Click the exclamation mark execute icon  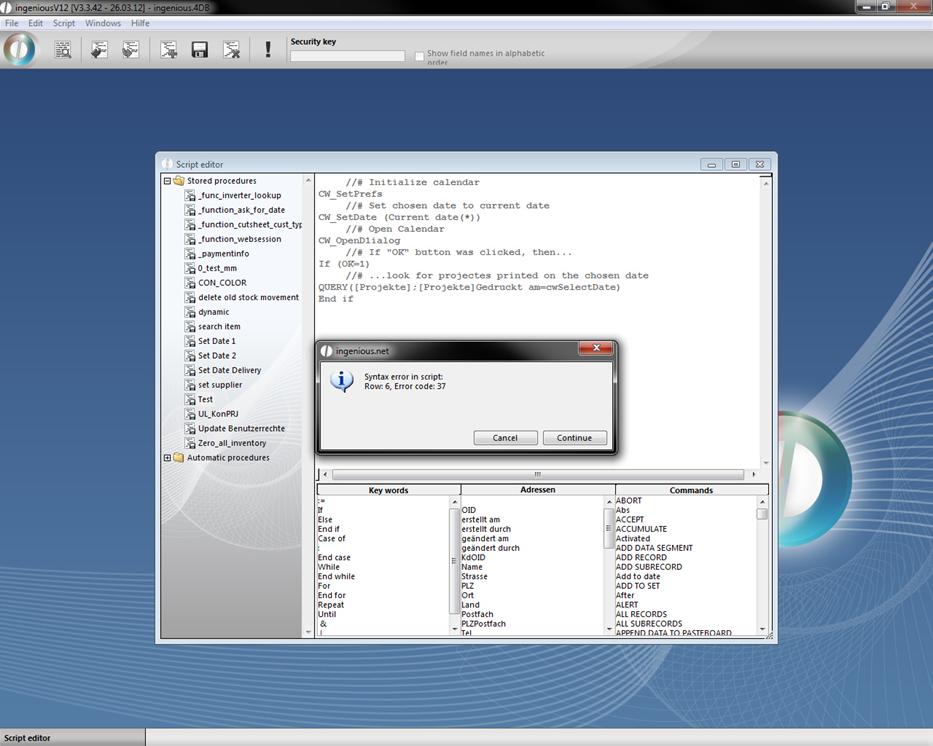coord(268,50)
